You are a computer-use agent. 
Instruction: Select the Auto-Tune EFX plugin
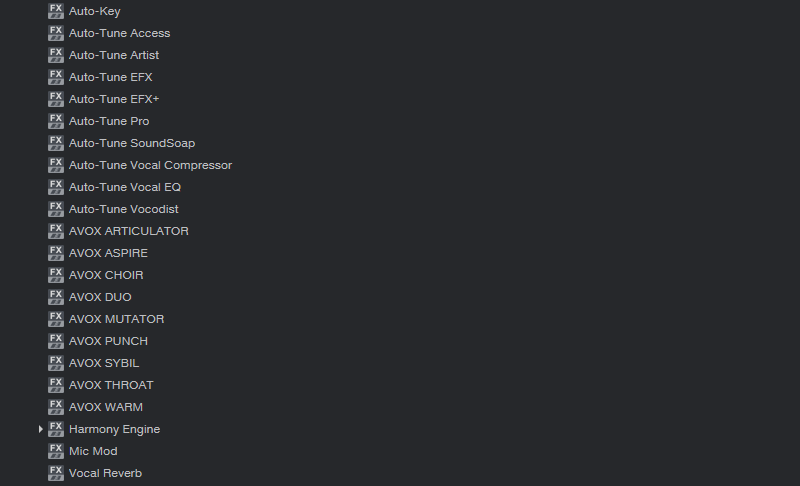tap(111, 77)
